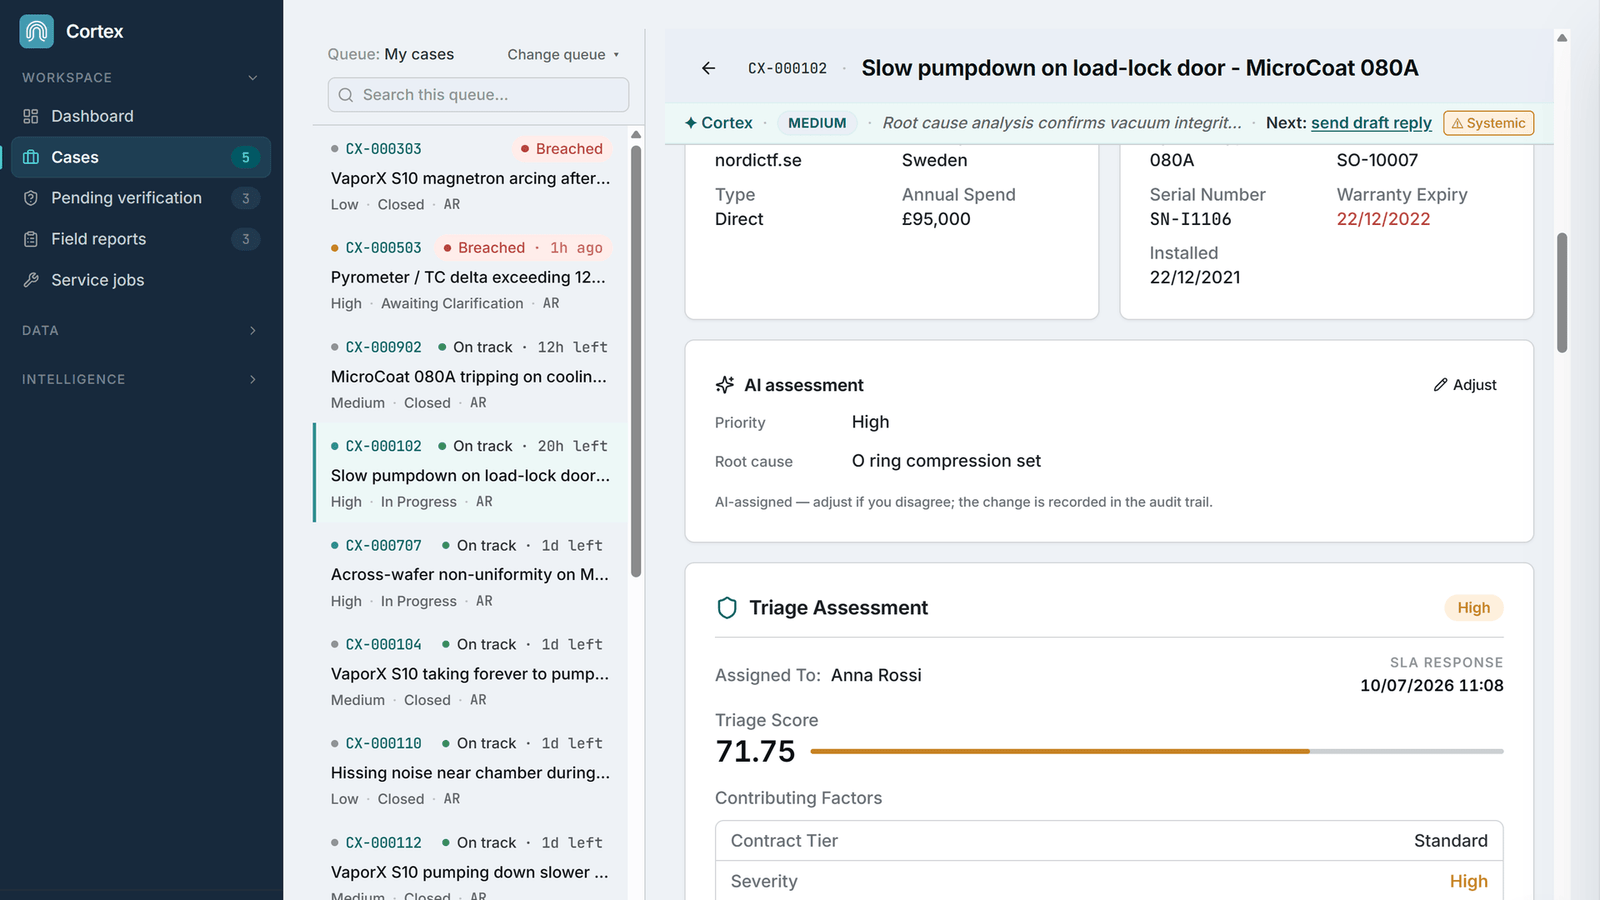Click the Field reports count badge
Image resolution: width=1600 pixels, height=900 pixels.
(x=245, y=239)
